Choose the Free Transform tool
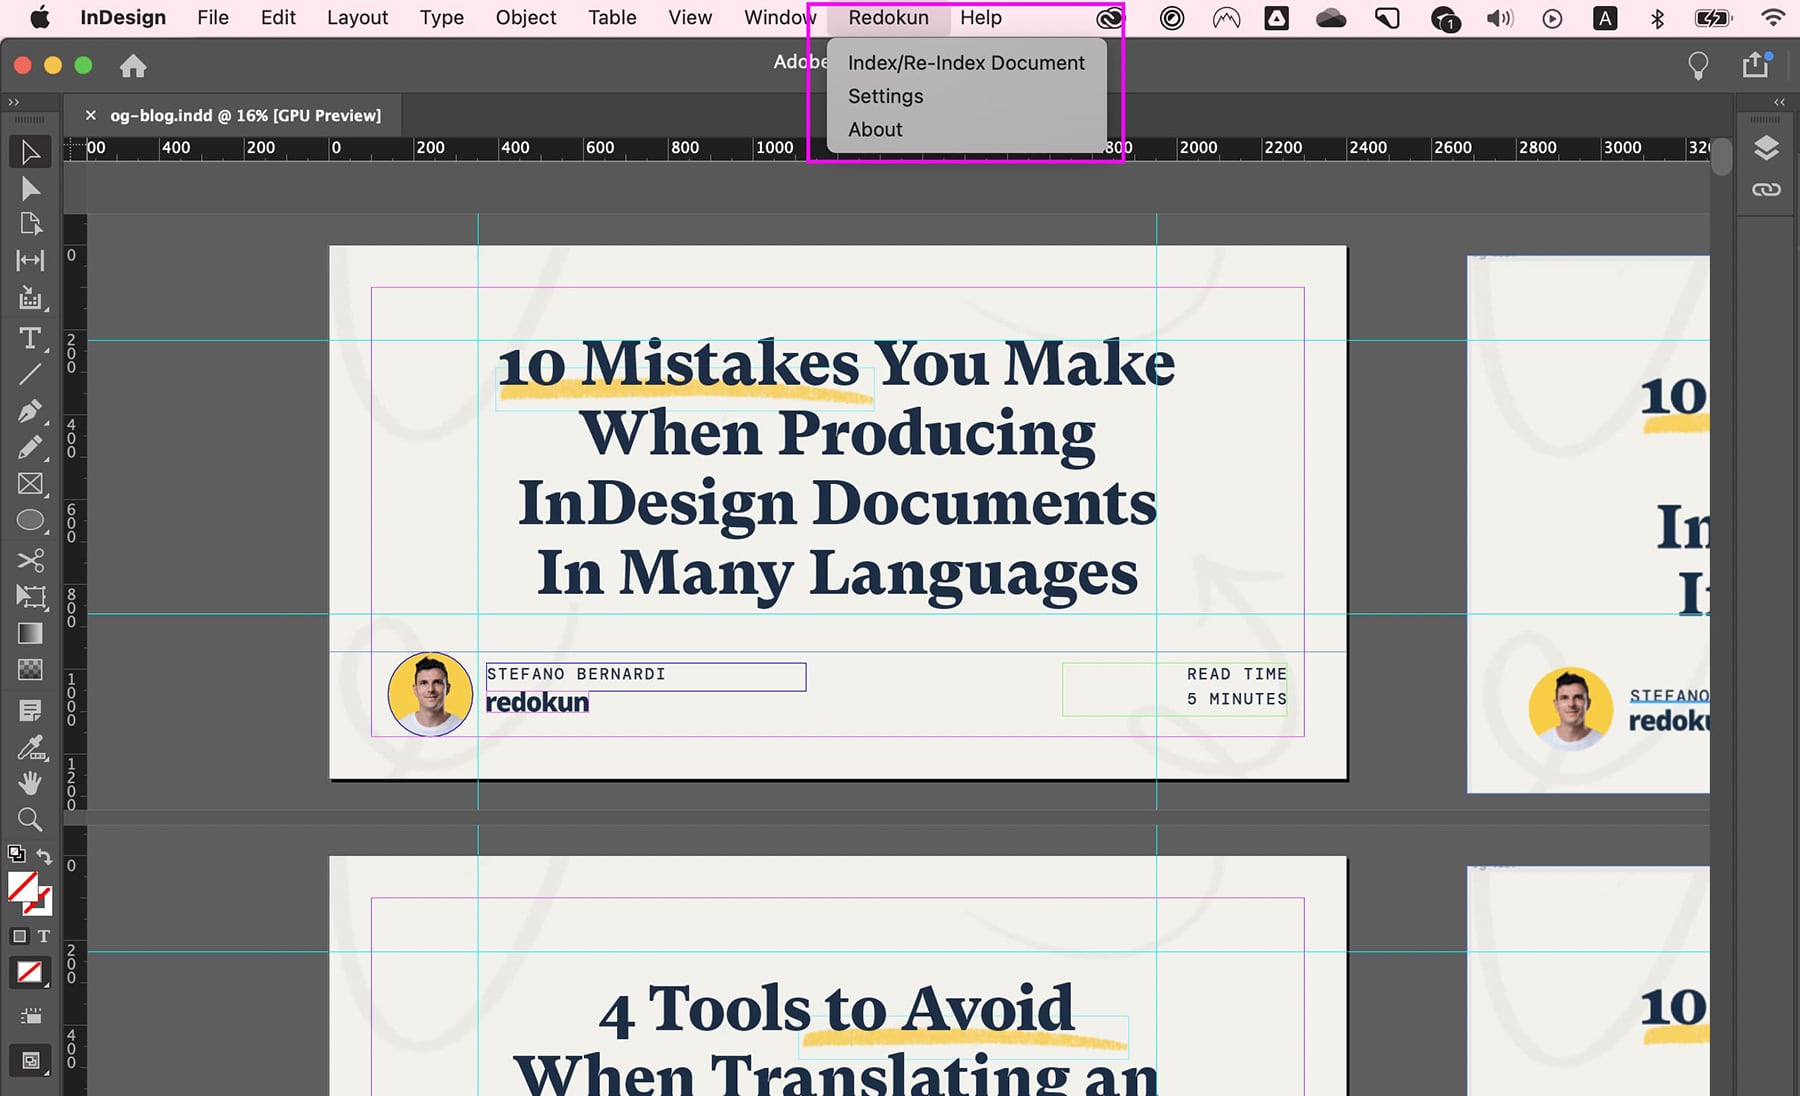The width and height of the screenshot is (1800, 1096). click(x=30, y=596)
